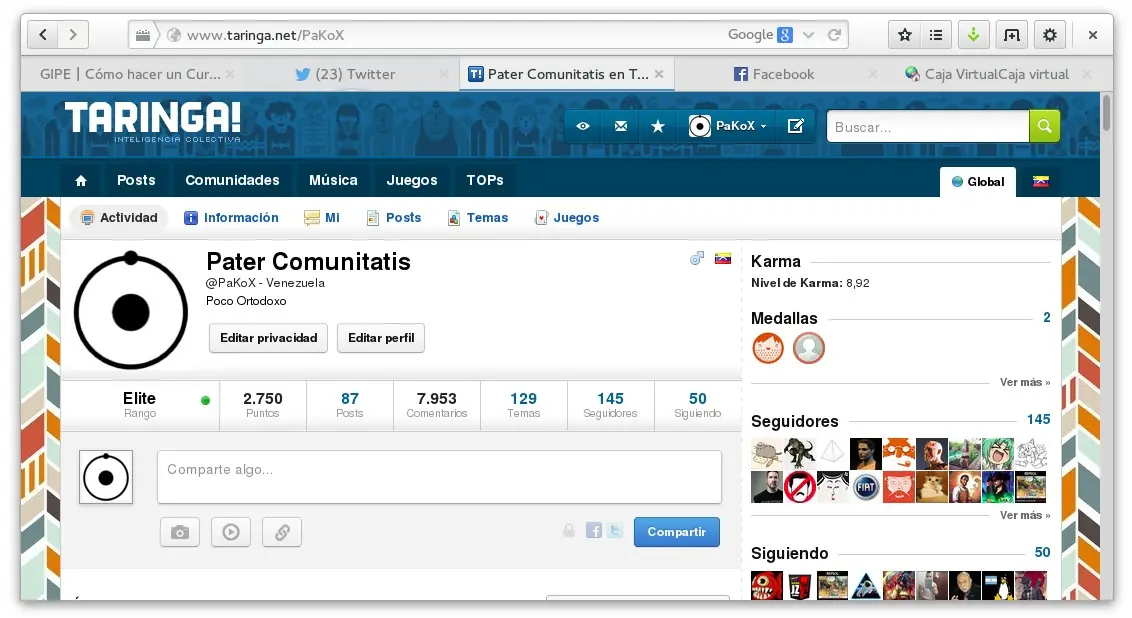Go home using the house icon
1132x618 pixels.
point(81,180)
